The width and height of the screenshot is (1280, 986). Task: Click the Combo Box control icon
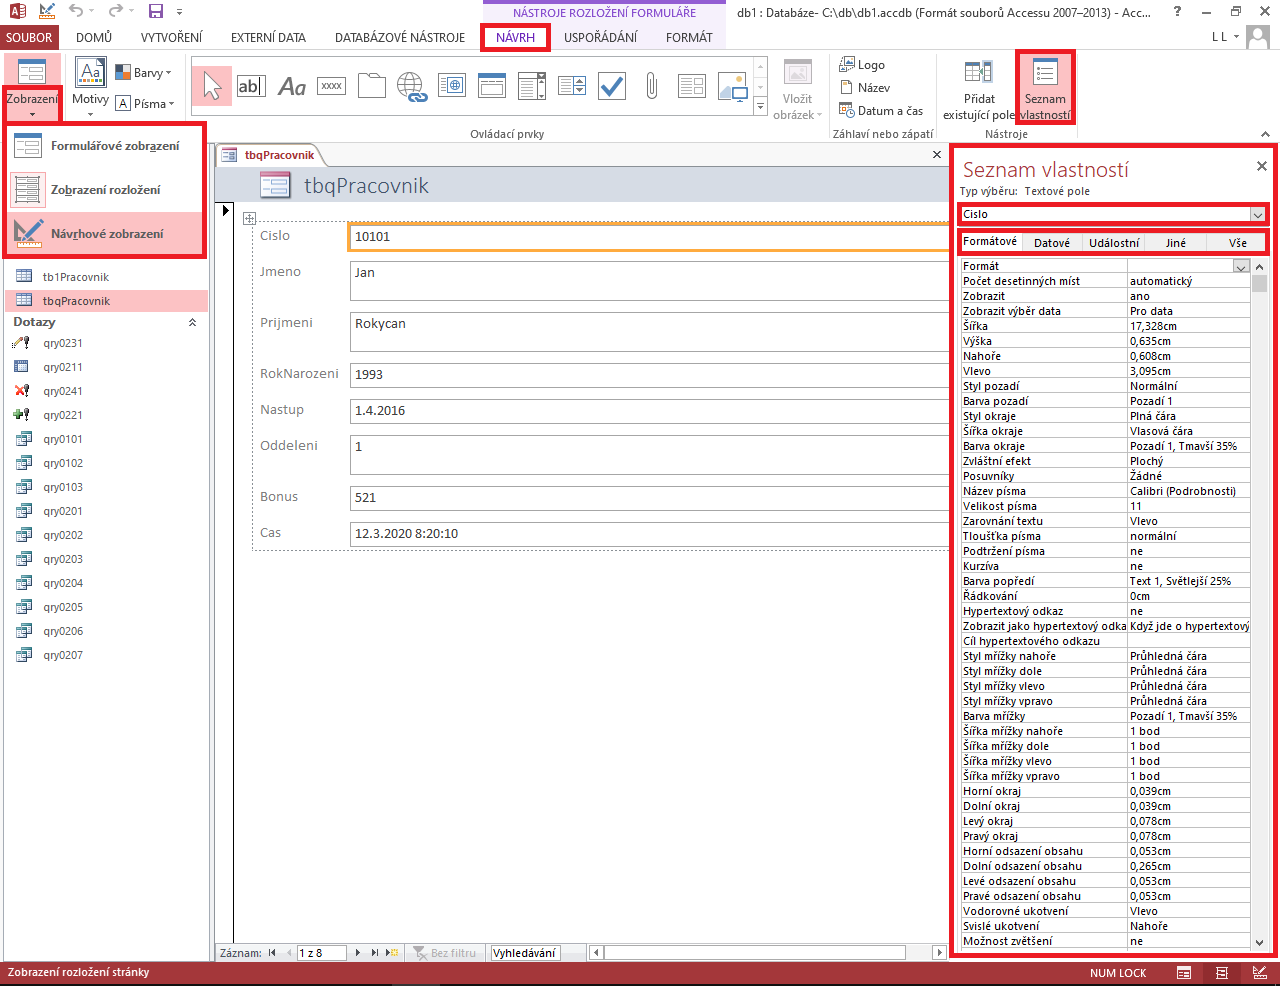pos(532,87)
